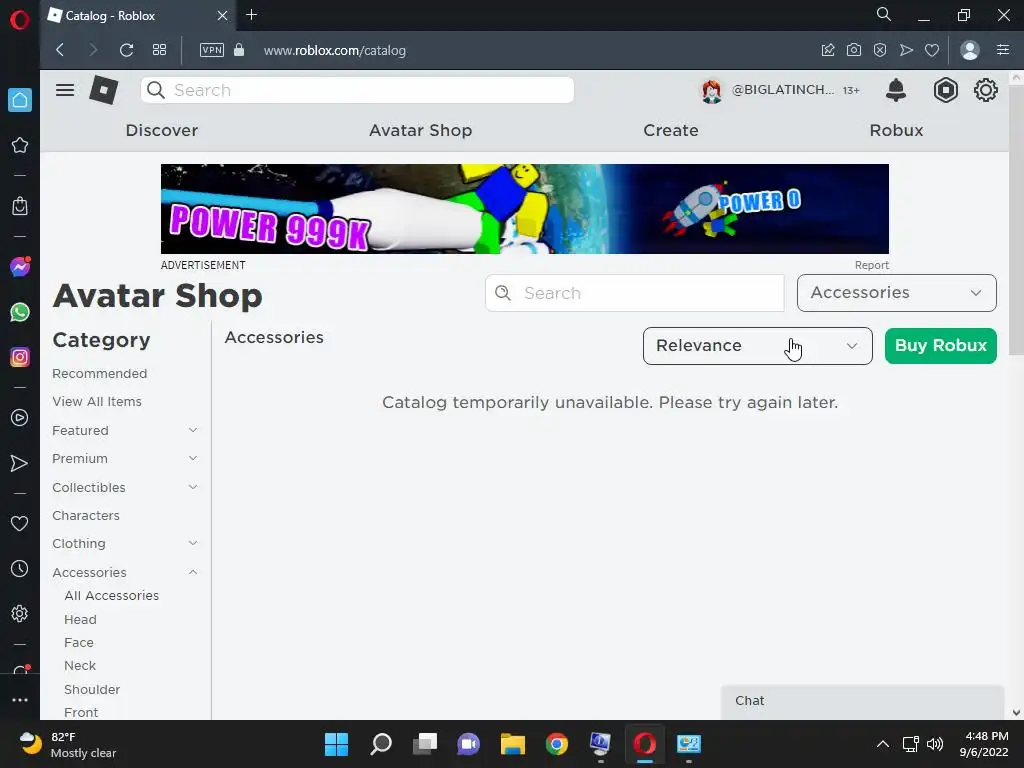Open the Avatar Shop tab
The image size is (1024, 768).
click(421, 130)
